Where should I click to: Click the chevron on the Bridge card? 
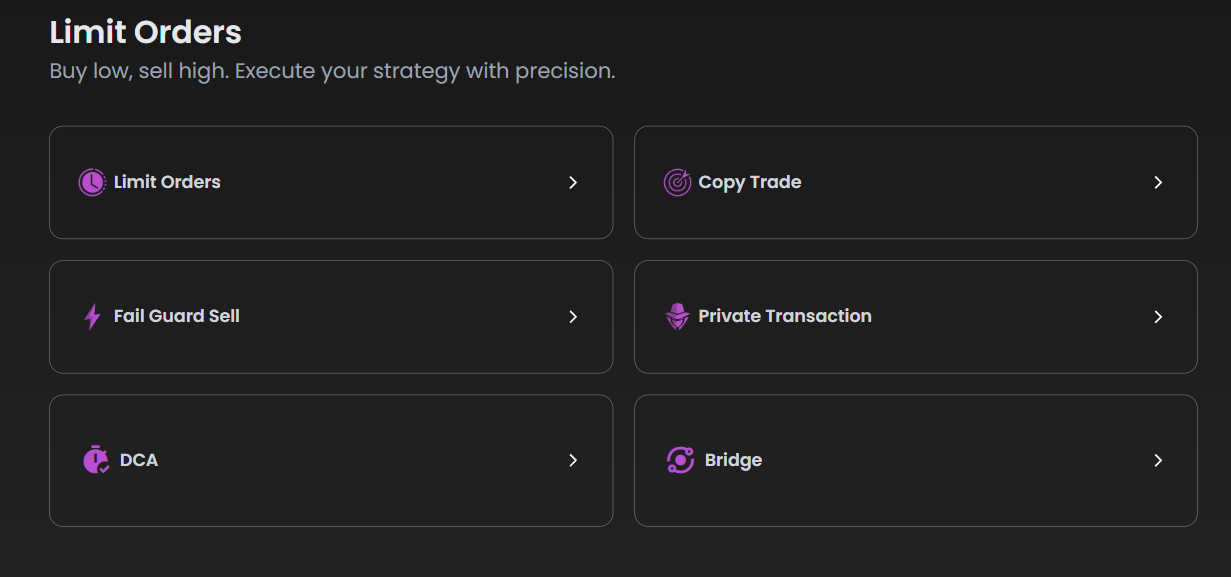click(1158, 461)
